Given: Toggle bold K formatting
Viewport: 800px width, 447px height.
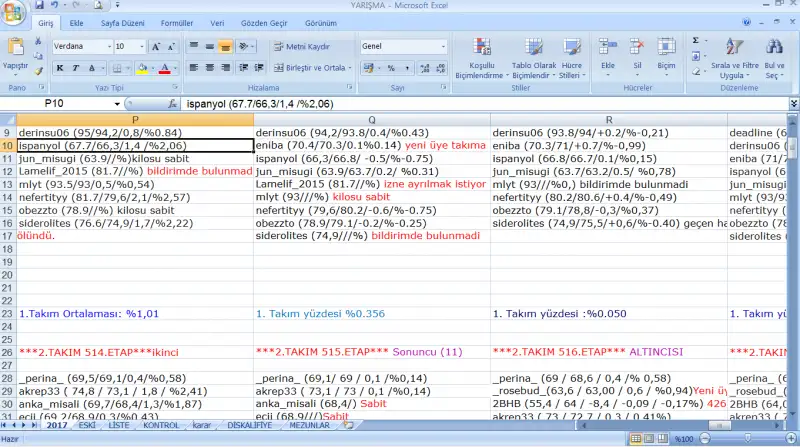Looking at the screenshot, I should (61, 68).
